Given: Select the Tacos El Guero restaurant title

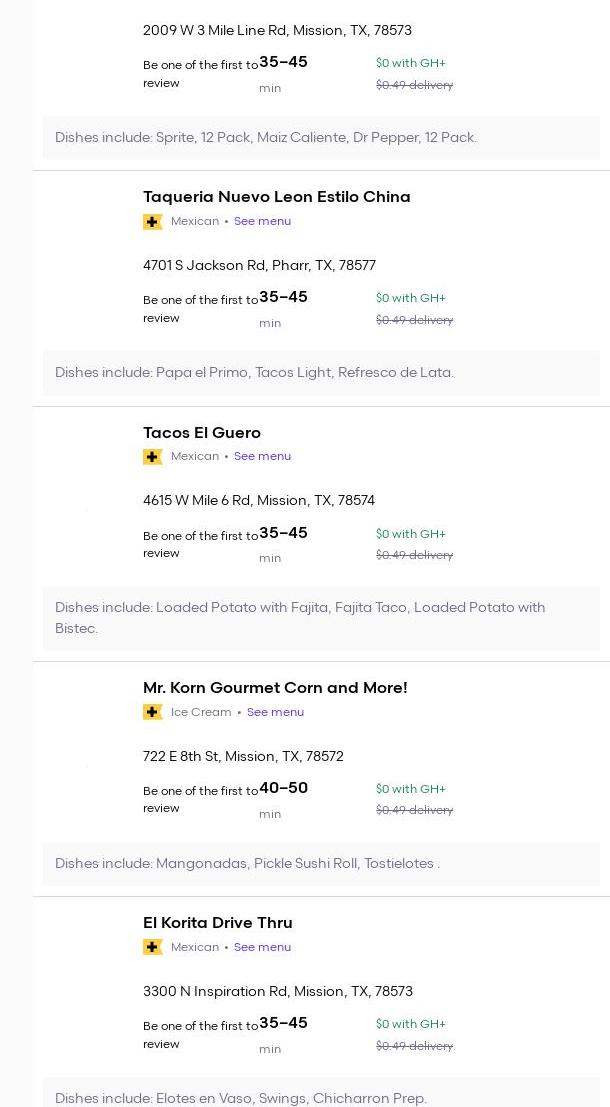Looking at the screenshot, I should point(202,433).
